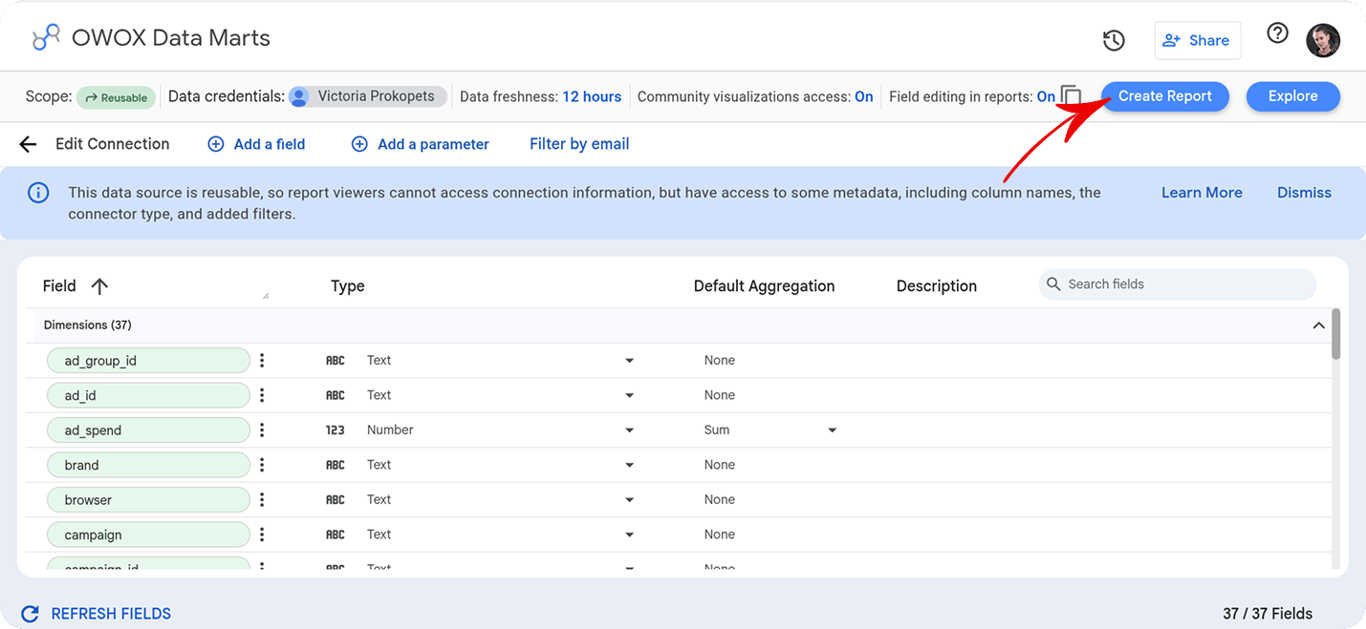This screenshot has height=629, width=1366.
Task: Click the Share button
Action: coord(1198,41)
